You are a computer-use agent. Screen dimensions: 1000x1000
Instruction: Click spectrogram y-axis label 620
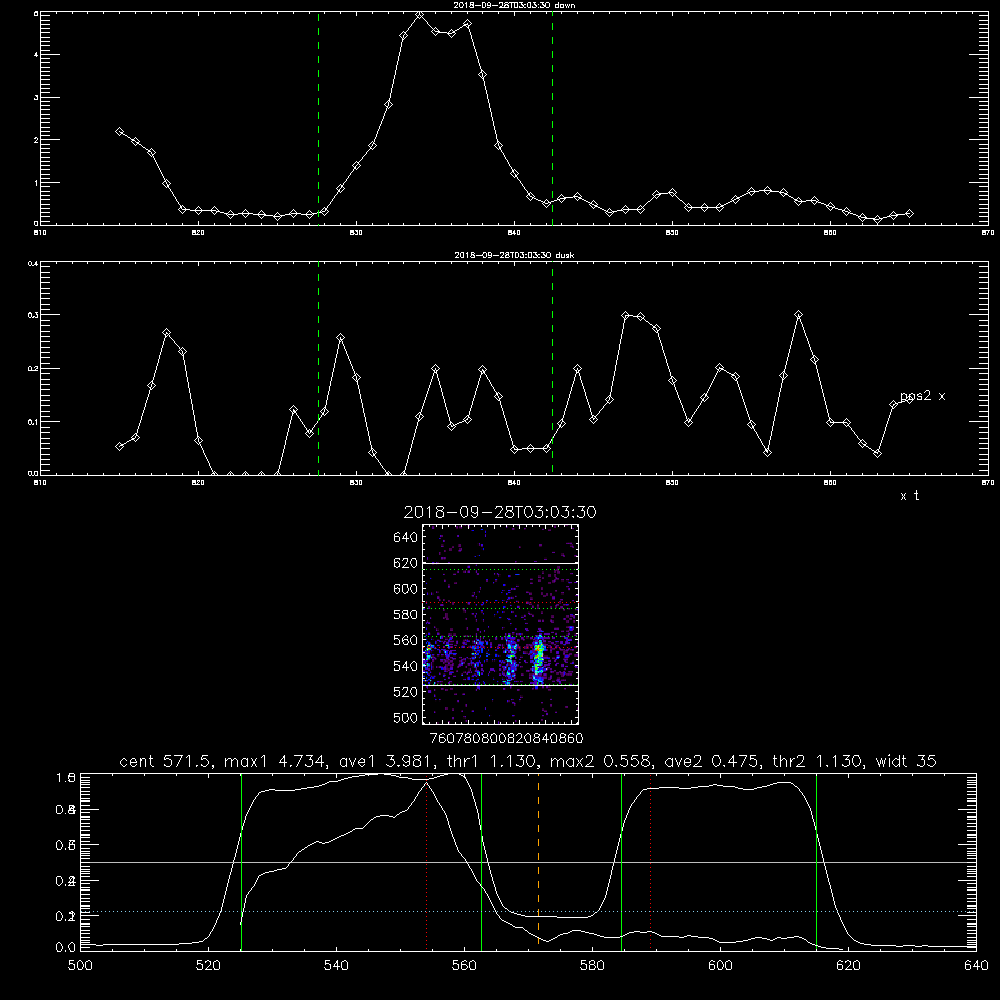coord(406,563)
